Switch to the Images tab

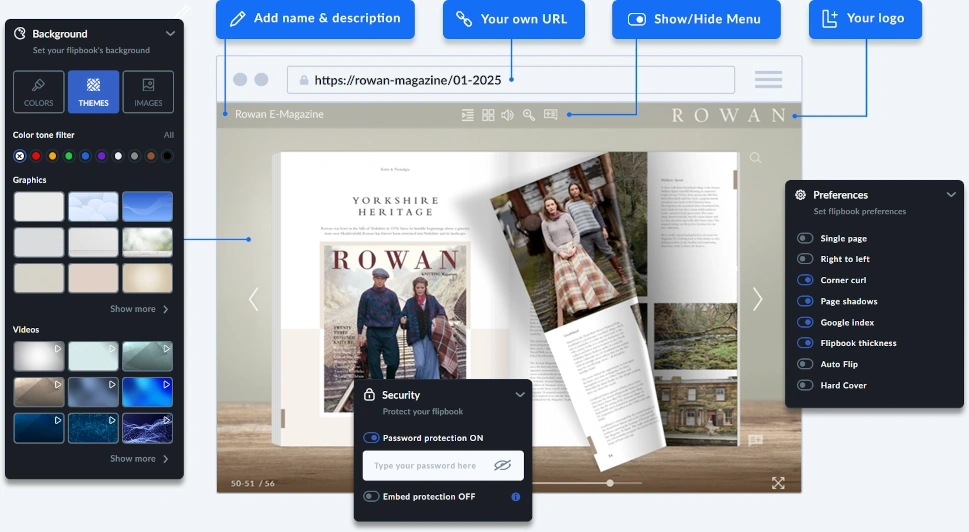148,92
